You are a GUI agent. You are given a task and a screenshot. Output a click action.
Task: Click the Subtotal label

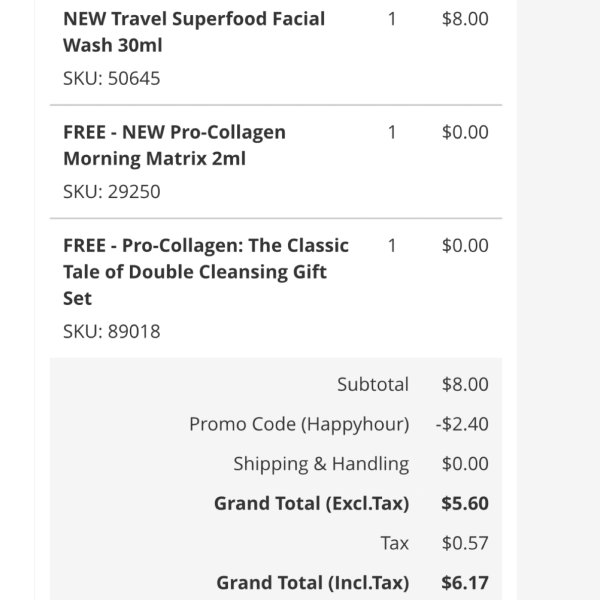(x=373, y=384)
